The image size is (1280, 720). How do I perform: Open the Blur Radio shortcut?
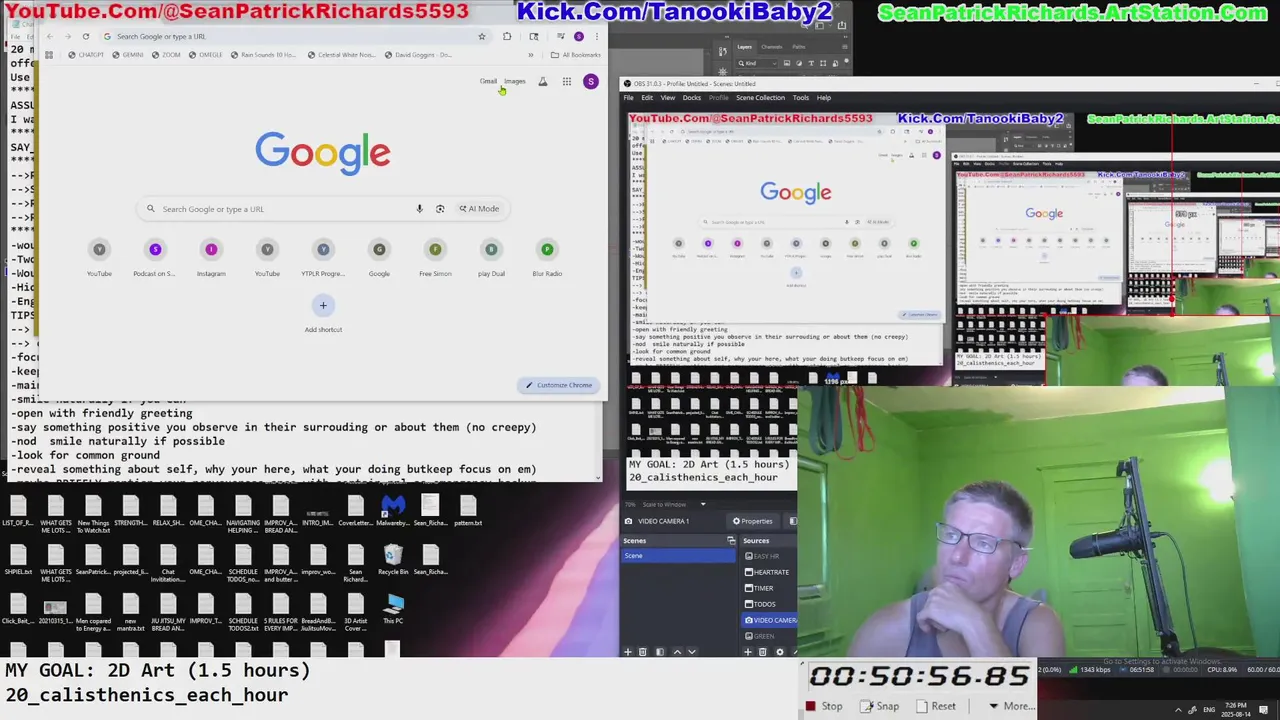547,257
